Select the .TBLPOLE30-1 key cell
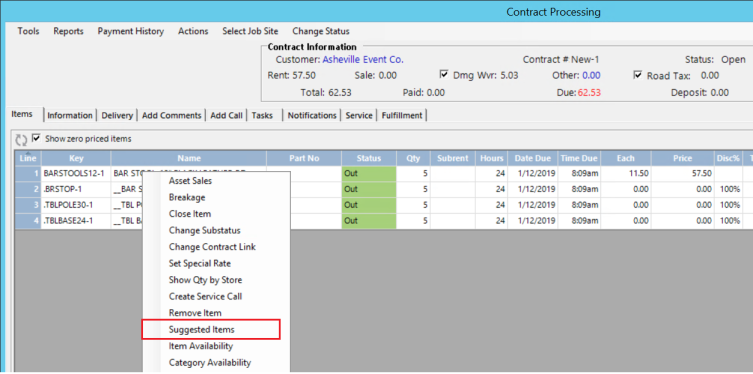The width and height of the screenshot is (753, 374). [x=76, y=205]
